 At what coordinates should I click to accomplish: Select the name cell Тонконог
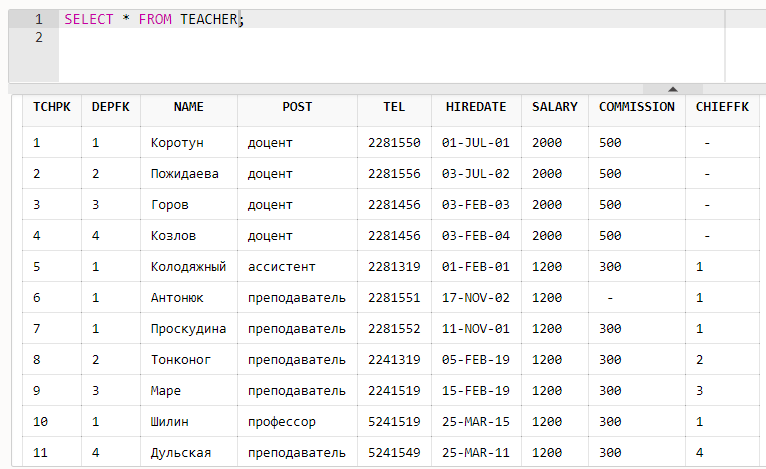pos(181,360)
